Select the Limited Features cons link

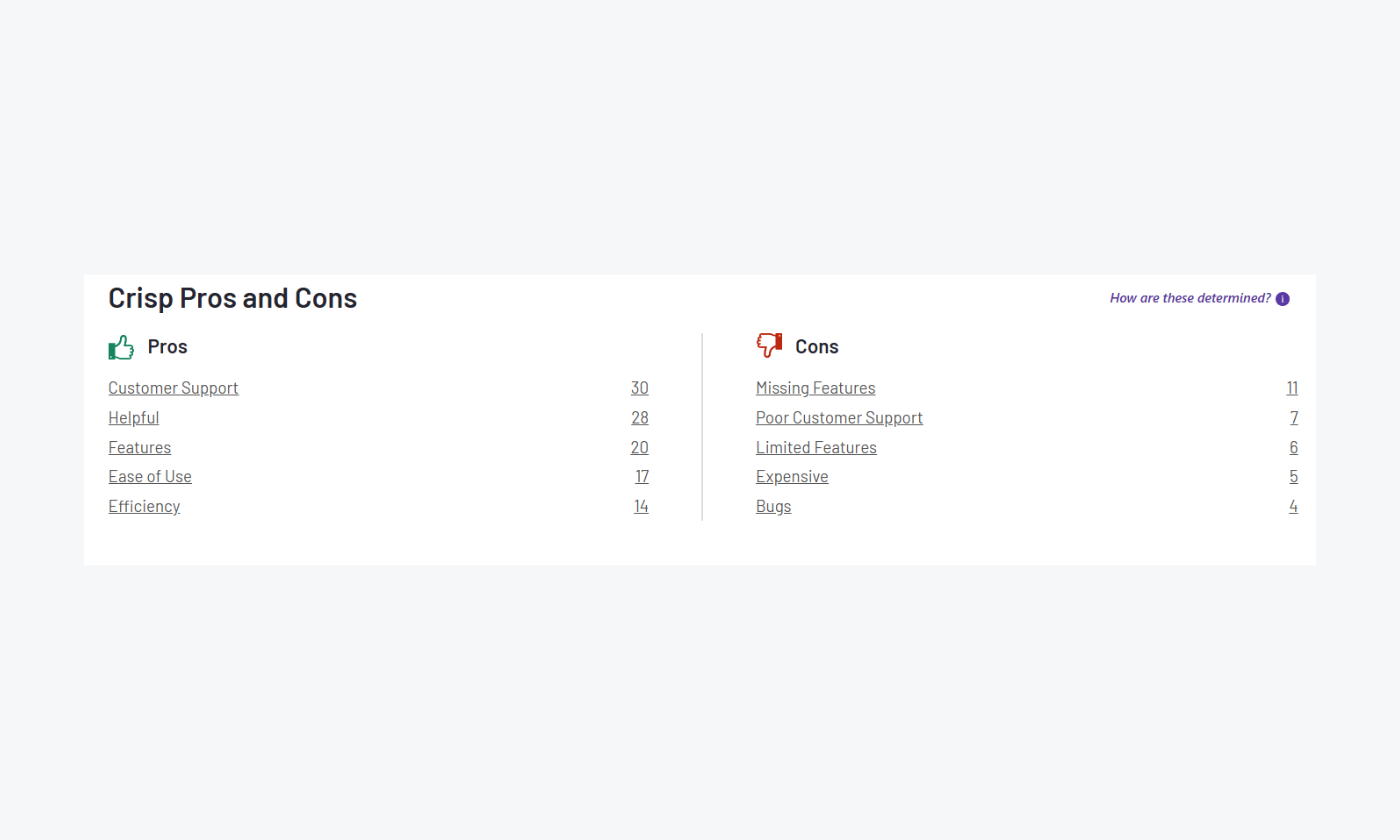816,447
